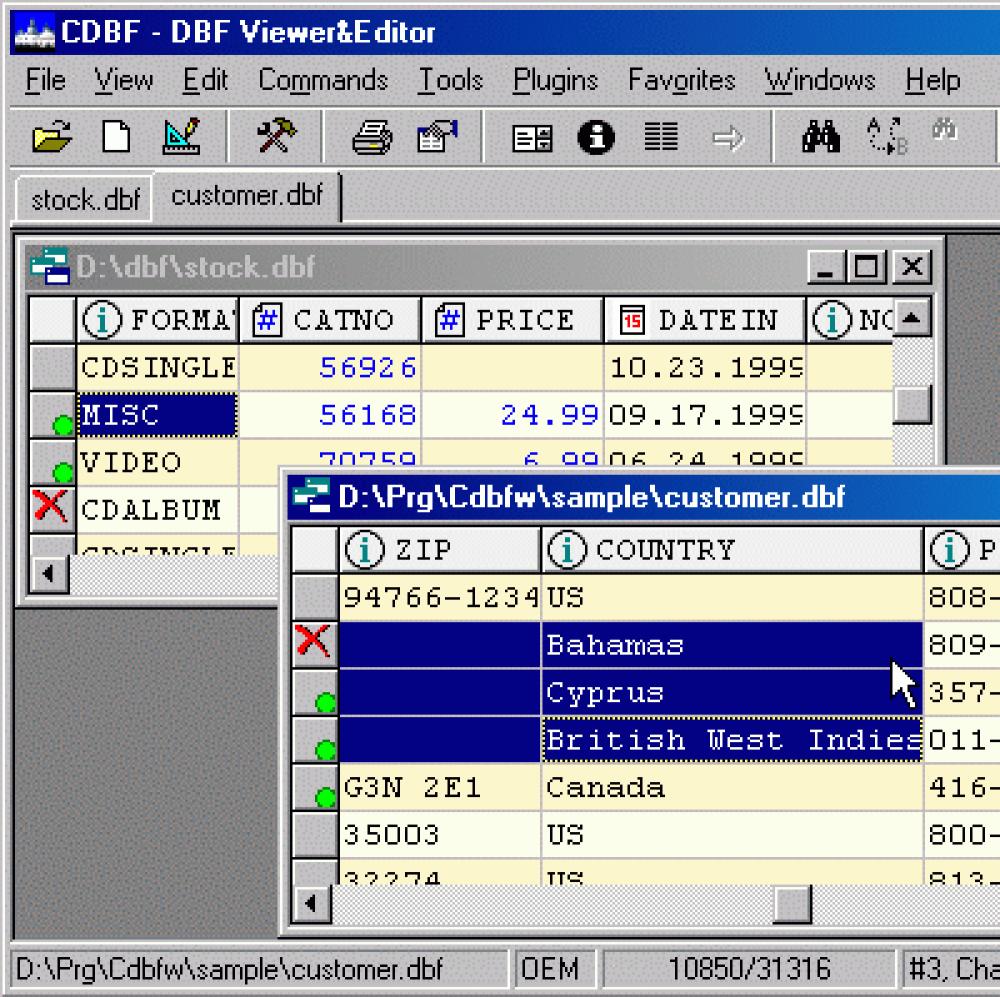Switch to record card view icon
The width and height of the screenshot is (1000, 997).
531,137
